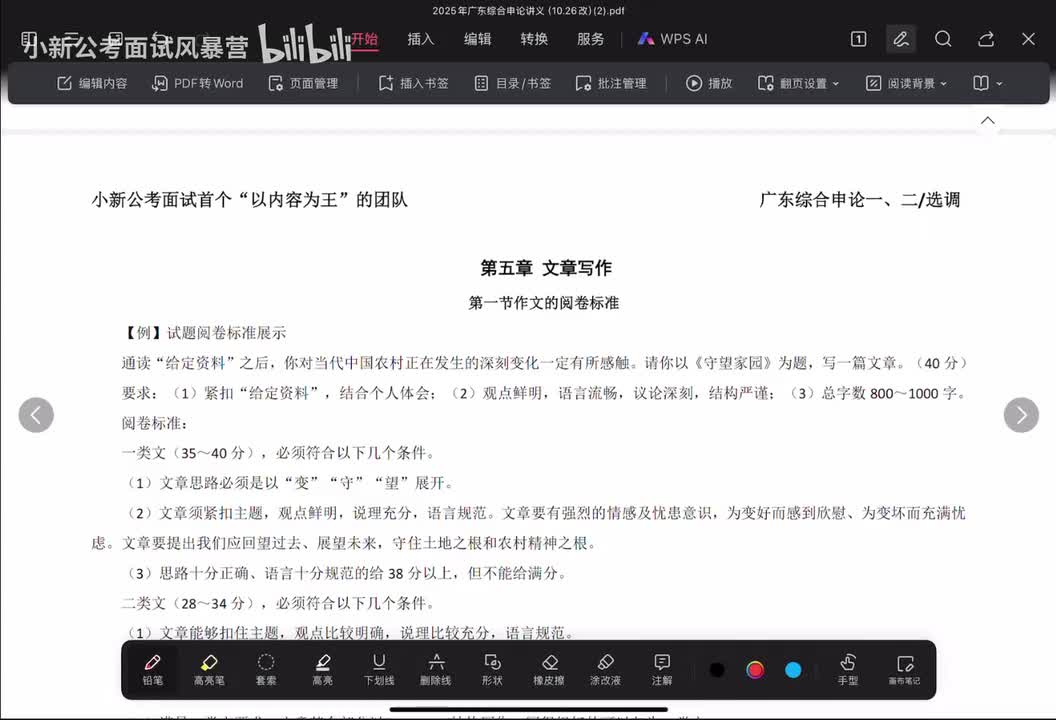The height and width of the screenshot is (720, 1056).
Task: Click 插入书签 insert bookmark
Action: [414, 84]
